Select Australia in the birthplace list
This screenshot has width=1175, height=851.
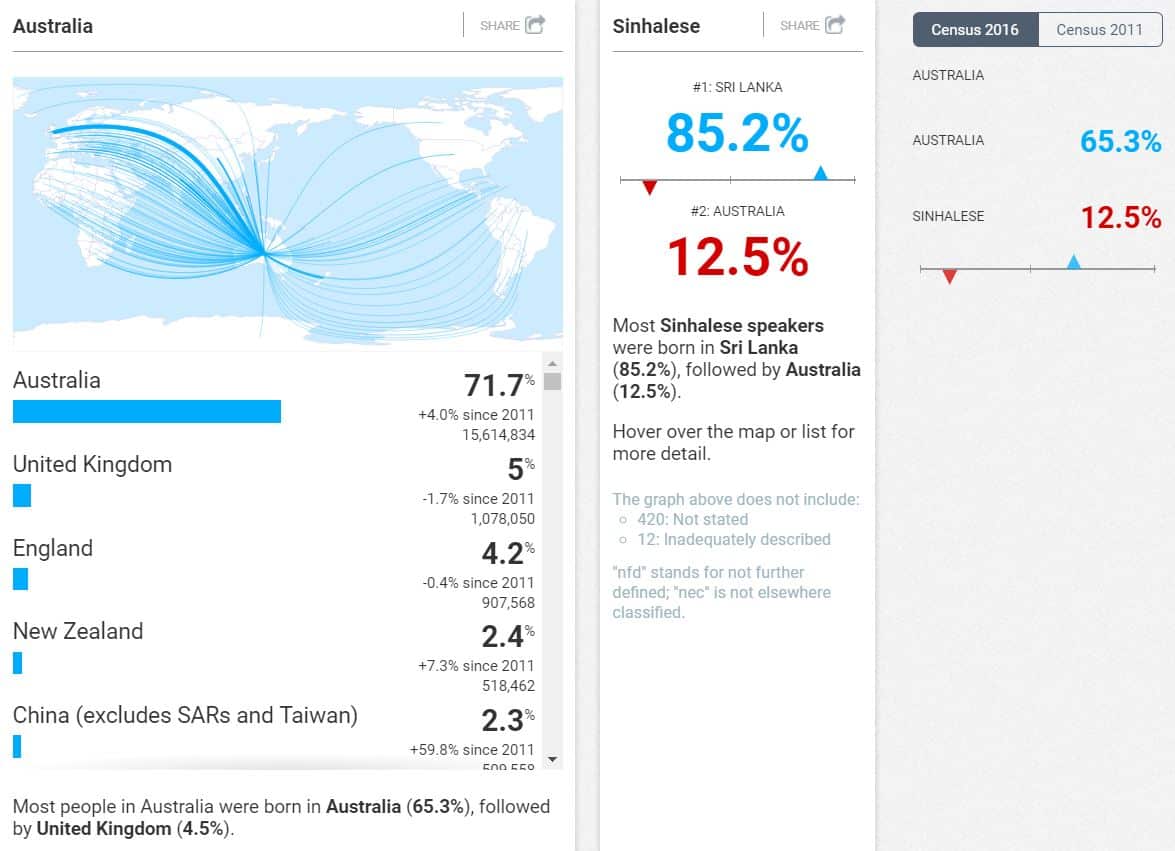click(x=57, y=380)
